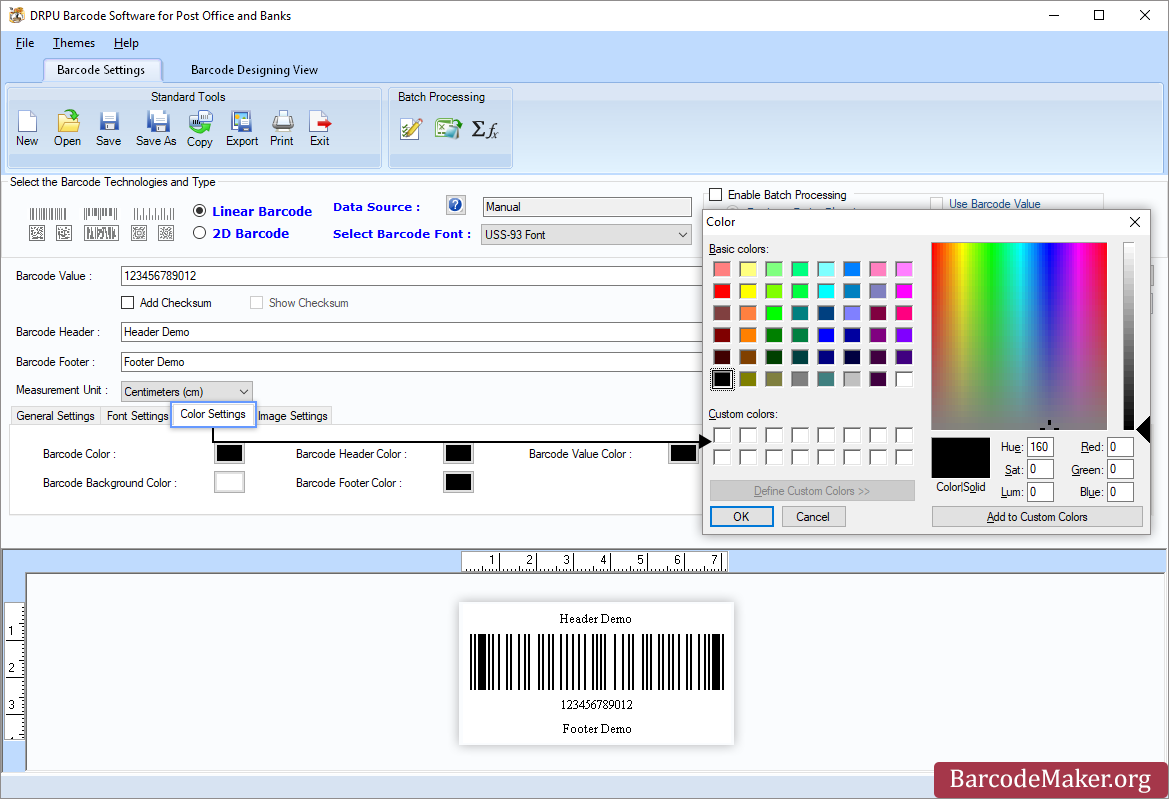Click the sigma formula batch icon
Viewport: 1169px width, 799px height.
click(485, 129)
